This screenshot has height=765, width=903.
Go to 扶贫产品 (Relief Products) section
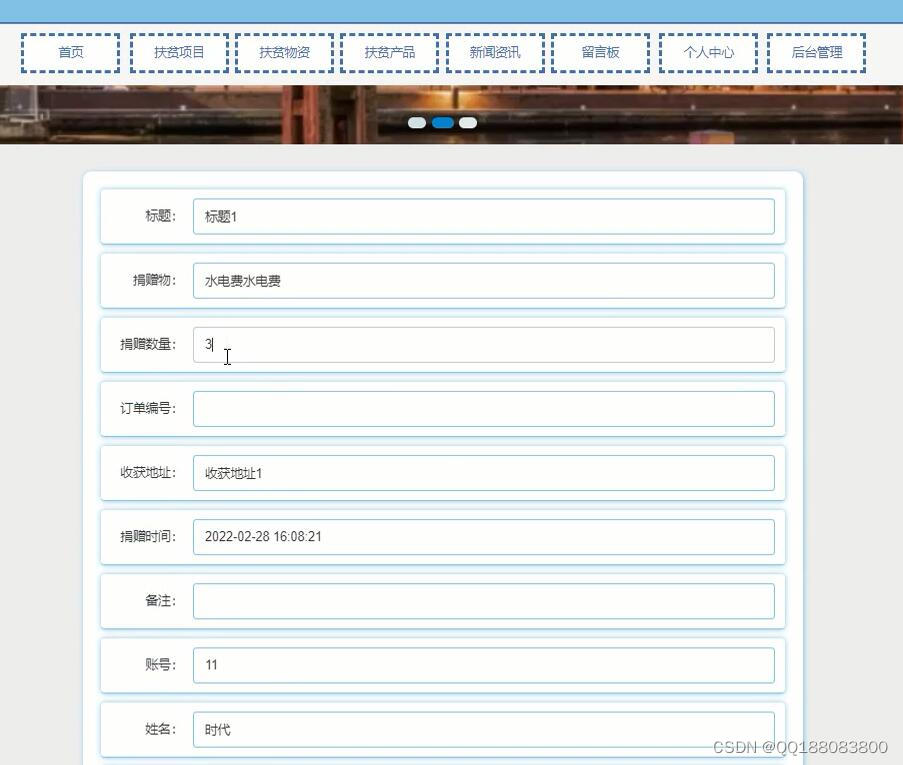pos(389,52)
